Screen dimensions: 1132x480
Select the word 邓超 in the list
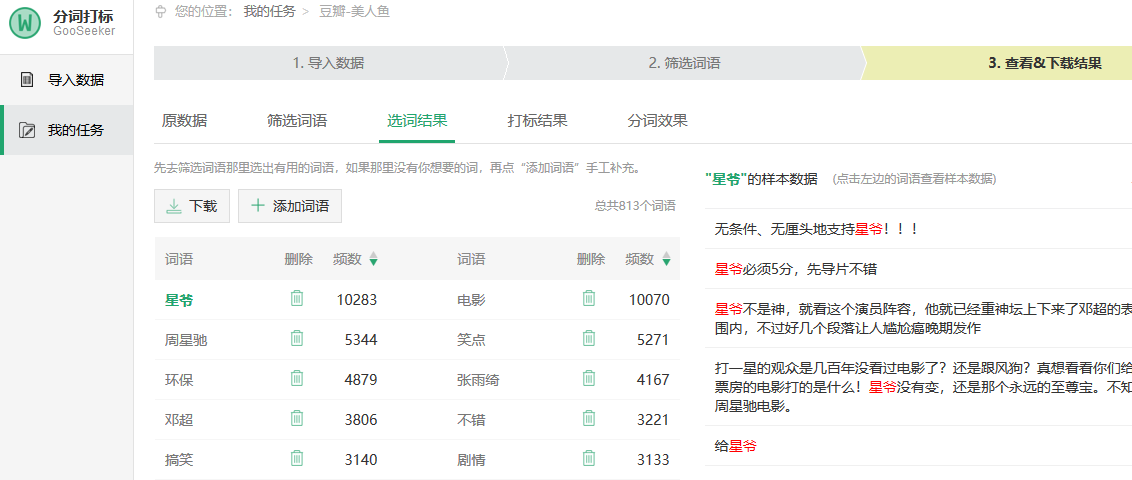pos(179,419)
